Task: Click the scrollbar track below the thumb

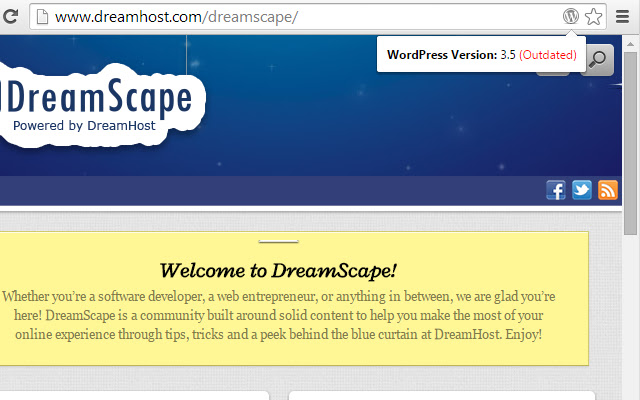Action: coord(630,316)
